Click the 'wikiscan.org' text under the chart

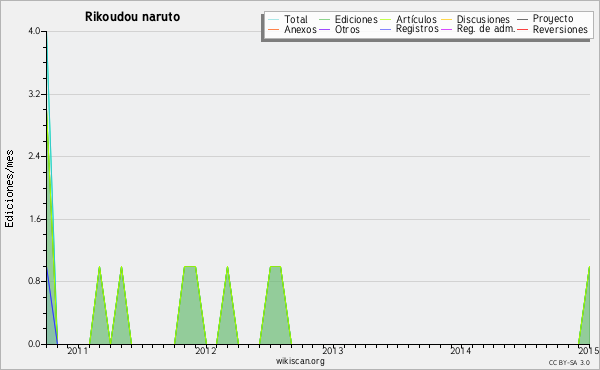[300, 361]
